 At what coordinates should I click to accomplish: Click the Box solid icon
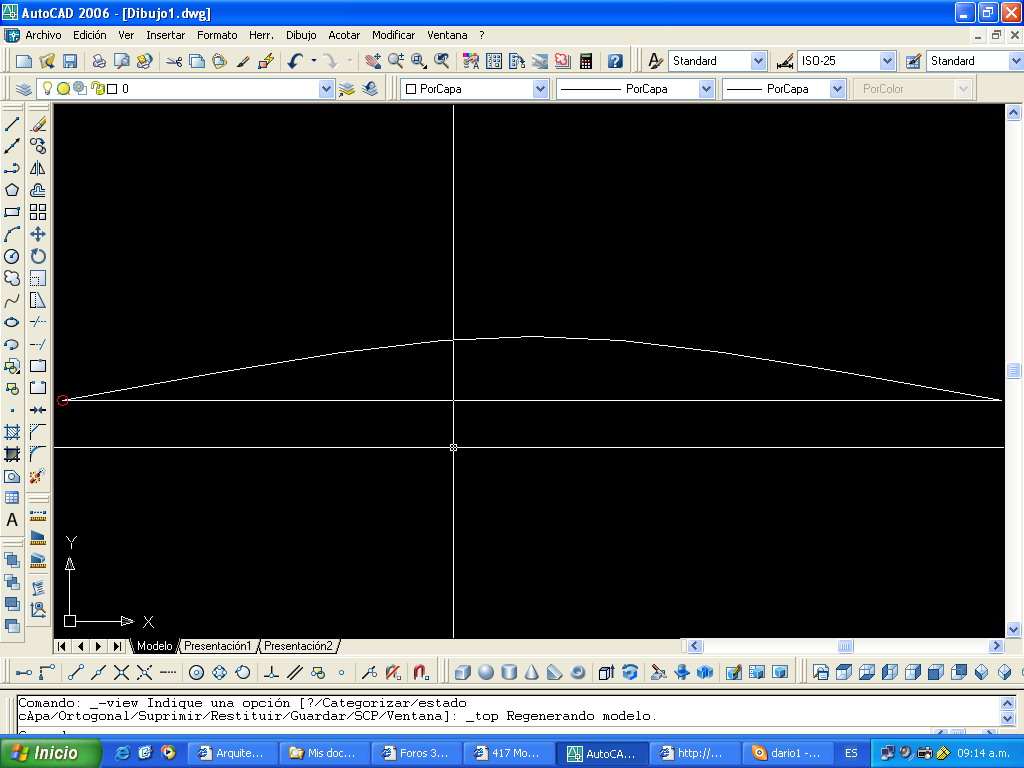pos(462,672)
